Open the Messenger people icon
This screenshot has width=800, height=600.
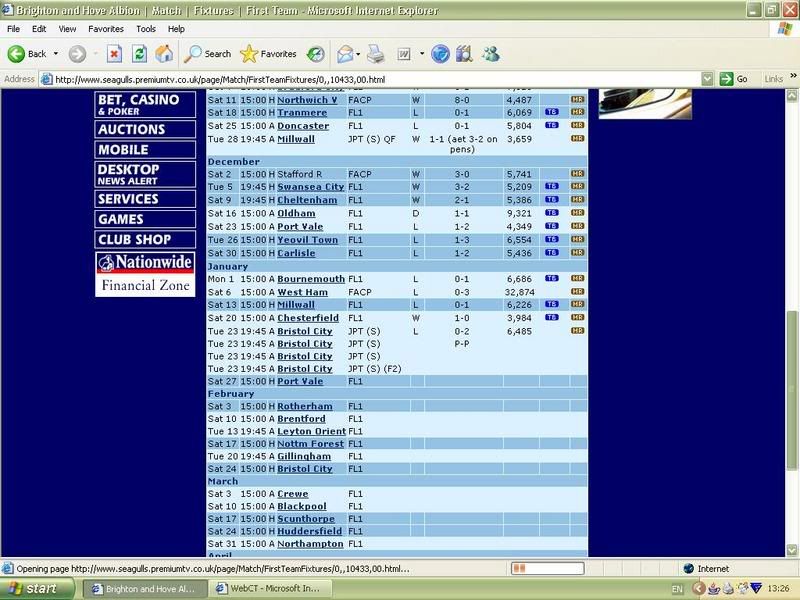[x=491, y=54]
